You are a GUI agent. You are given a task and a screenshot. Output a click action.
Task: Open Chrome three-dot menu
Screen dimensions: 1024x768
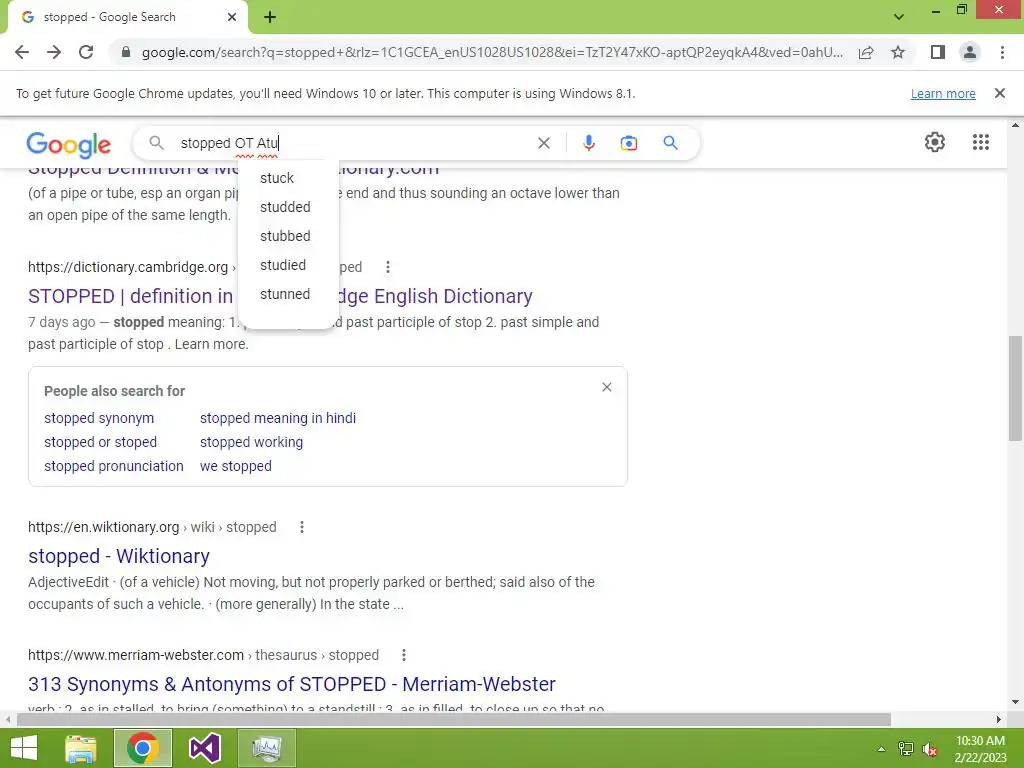pos(1002,52)
